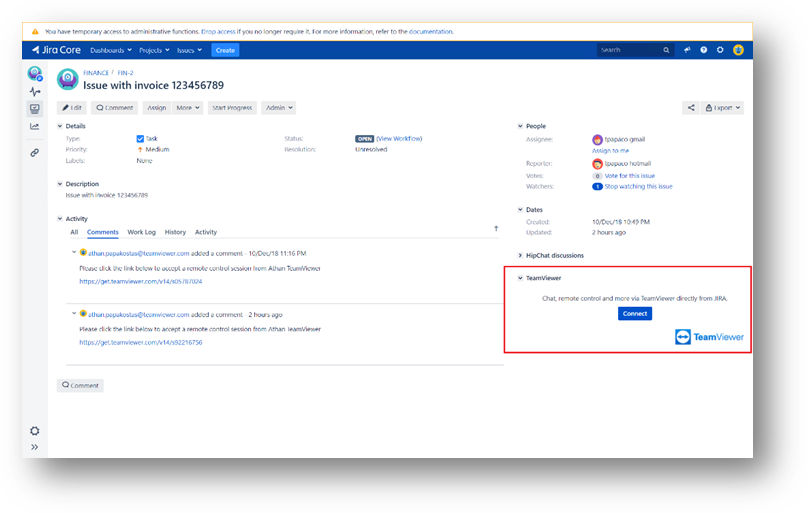Switch to the History tab
Screen dimensions: 808x513
coord(175,232)
